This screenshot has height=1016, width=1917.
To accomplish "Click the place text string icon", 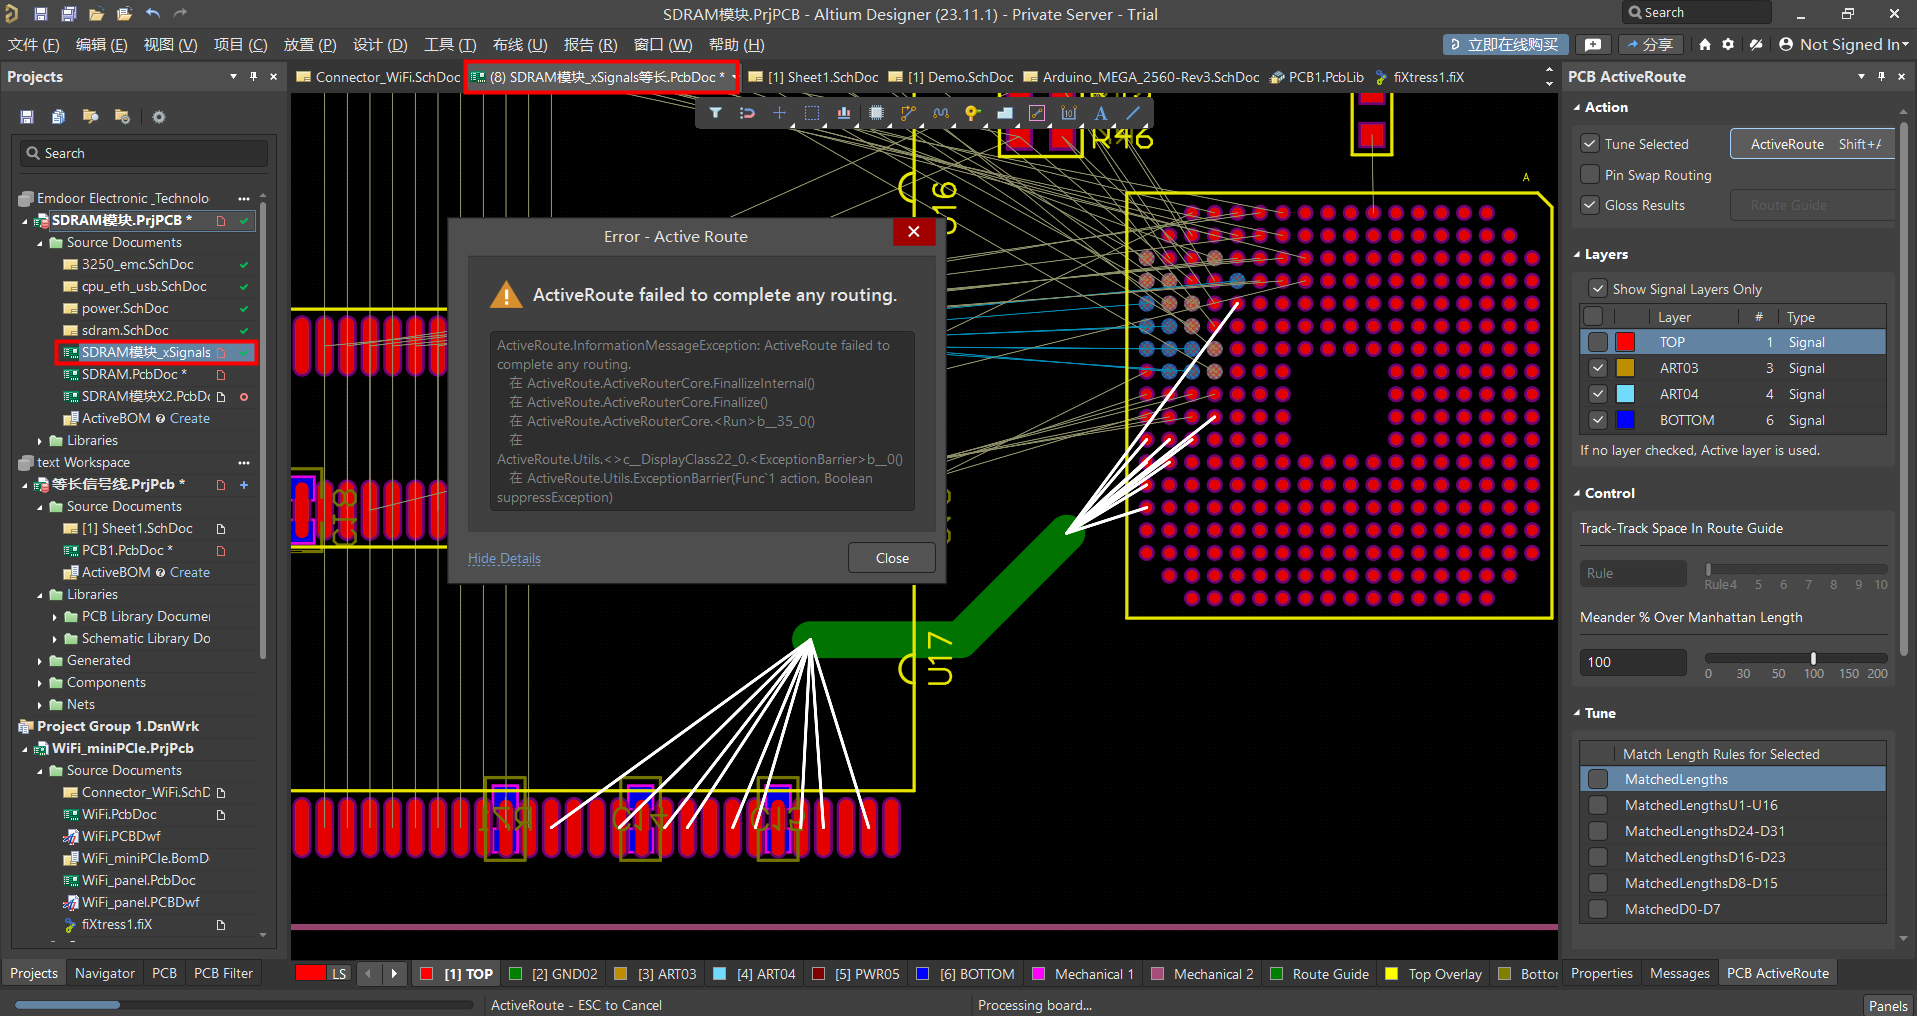I will (x=1100, y=113).
